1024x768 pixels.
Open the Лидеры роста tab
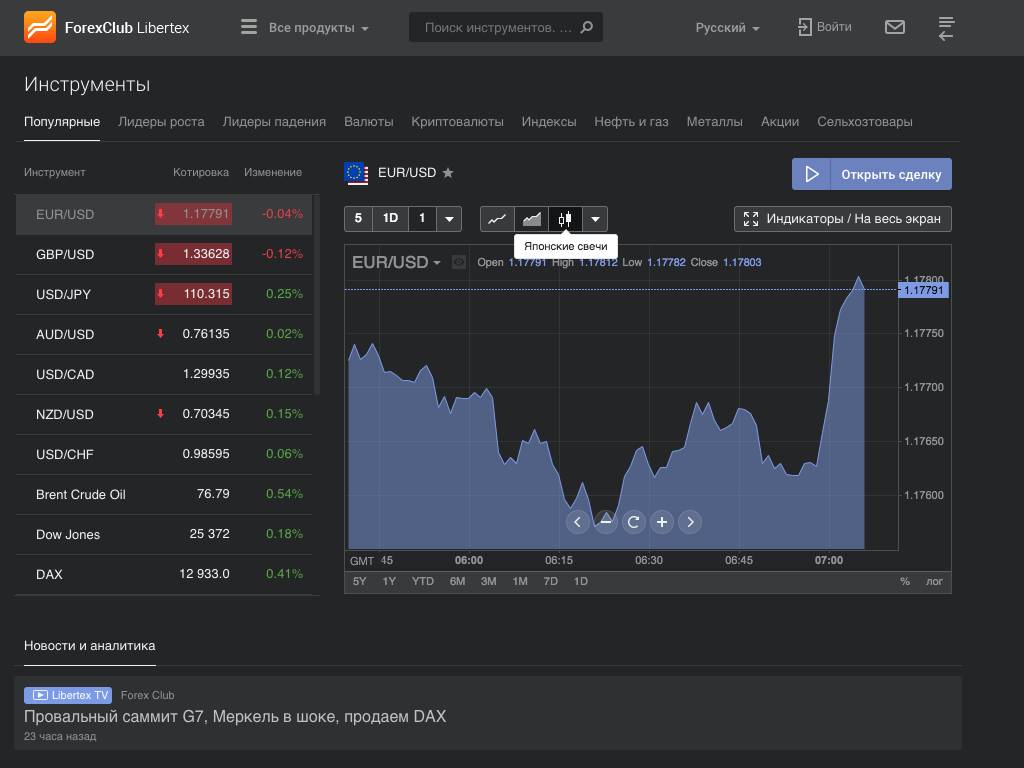click(161, 122)
